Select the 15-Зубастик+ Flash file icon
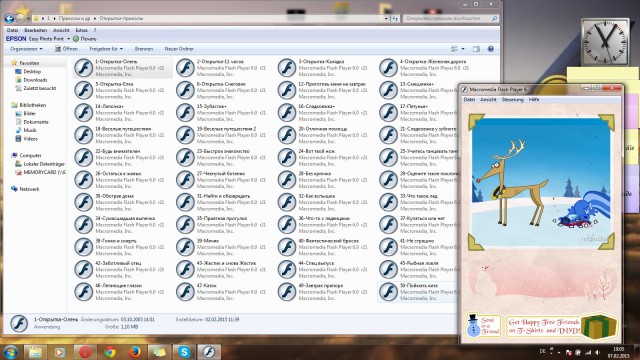 pyautogui.click(x=185, y=113)
